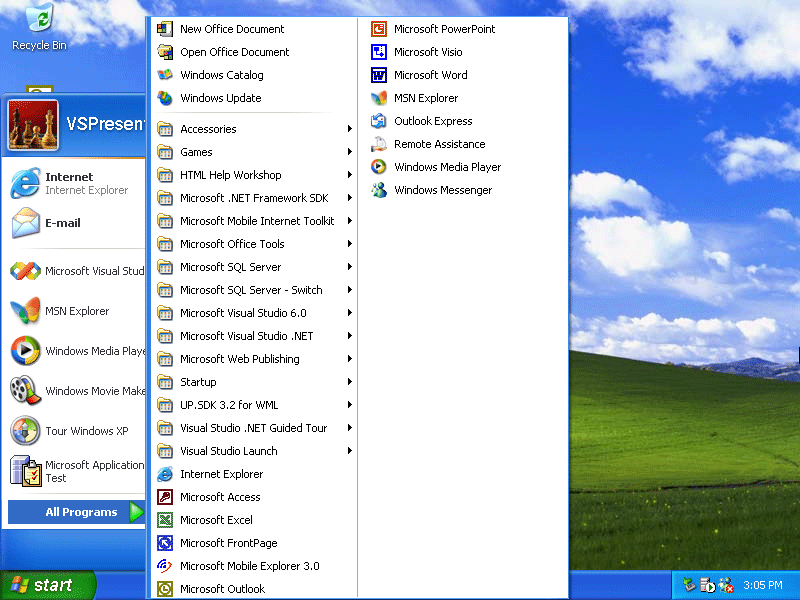Click the Microsoft Mobile Explorer 3.0 icon
Viewport: 800px width, 600px height.
[x=165, y=566]
